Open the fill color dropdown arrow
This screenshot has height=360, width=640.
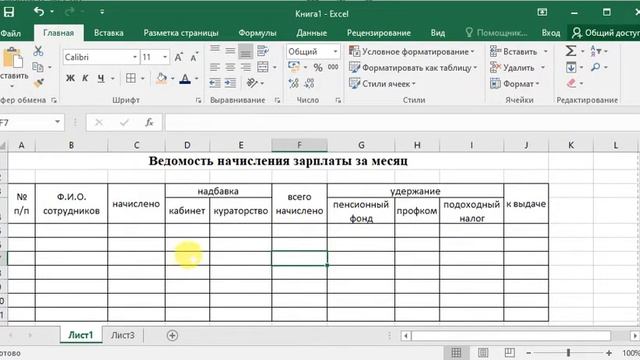coord(173,78)
